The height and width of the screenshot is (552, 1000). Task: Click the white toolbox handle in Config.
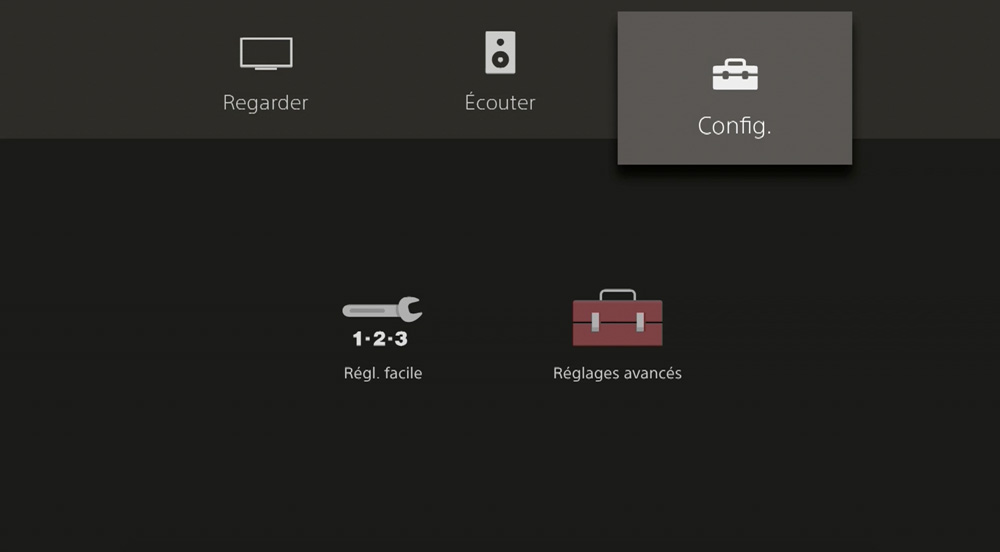735,62
